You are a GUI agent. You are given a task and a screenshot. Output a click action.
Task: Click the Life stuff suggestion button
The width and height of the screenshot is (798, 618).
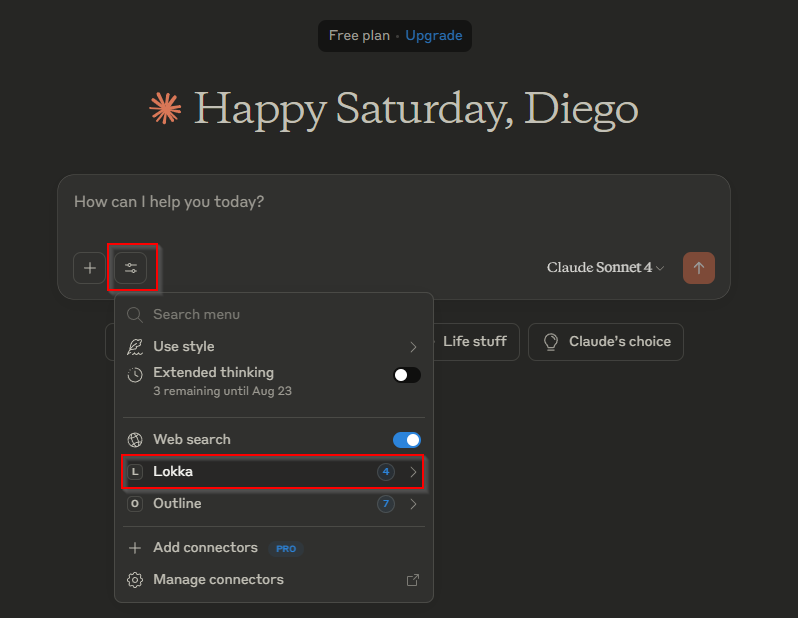pyautogui.click(x=475, y=342)
